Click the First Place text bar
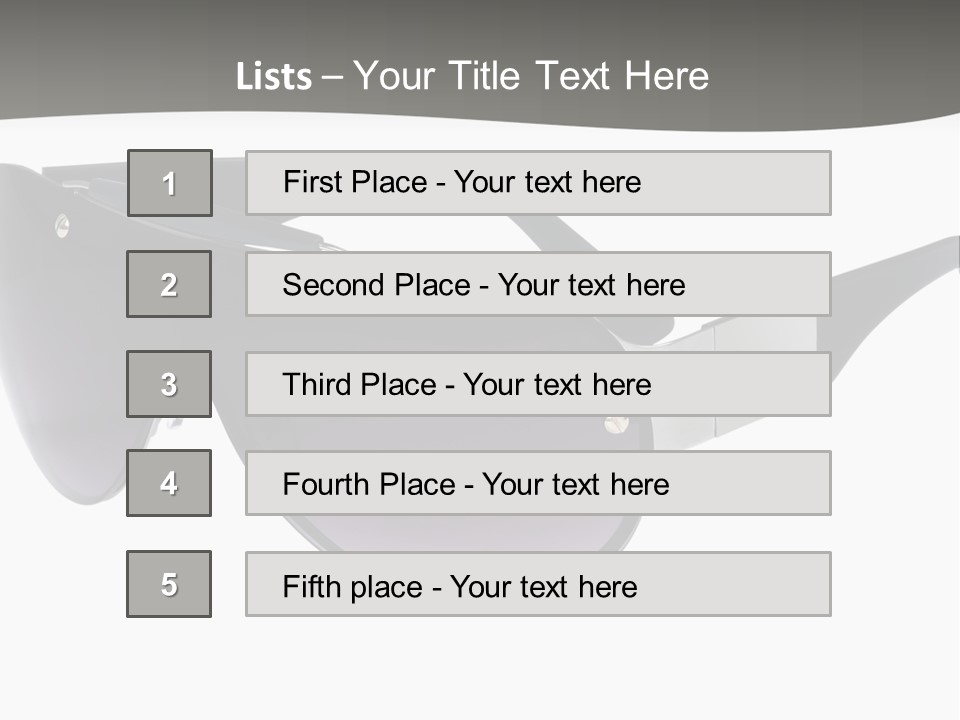Image resolution: width=960 pixels, height=720 pixels. 538,183
